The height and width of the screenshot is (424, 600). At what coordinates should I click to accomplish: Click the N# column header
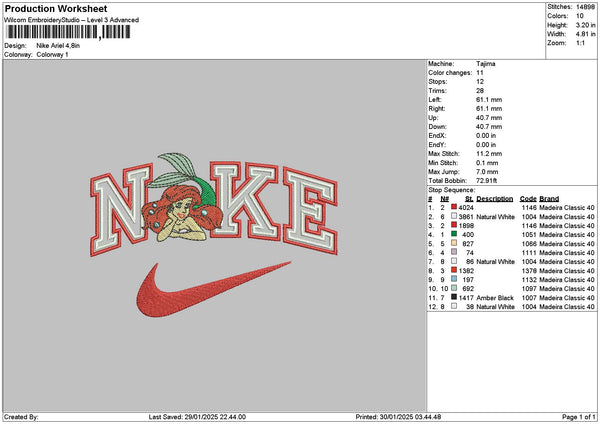[x=444, y=199]
